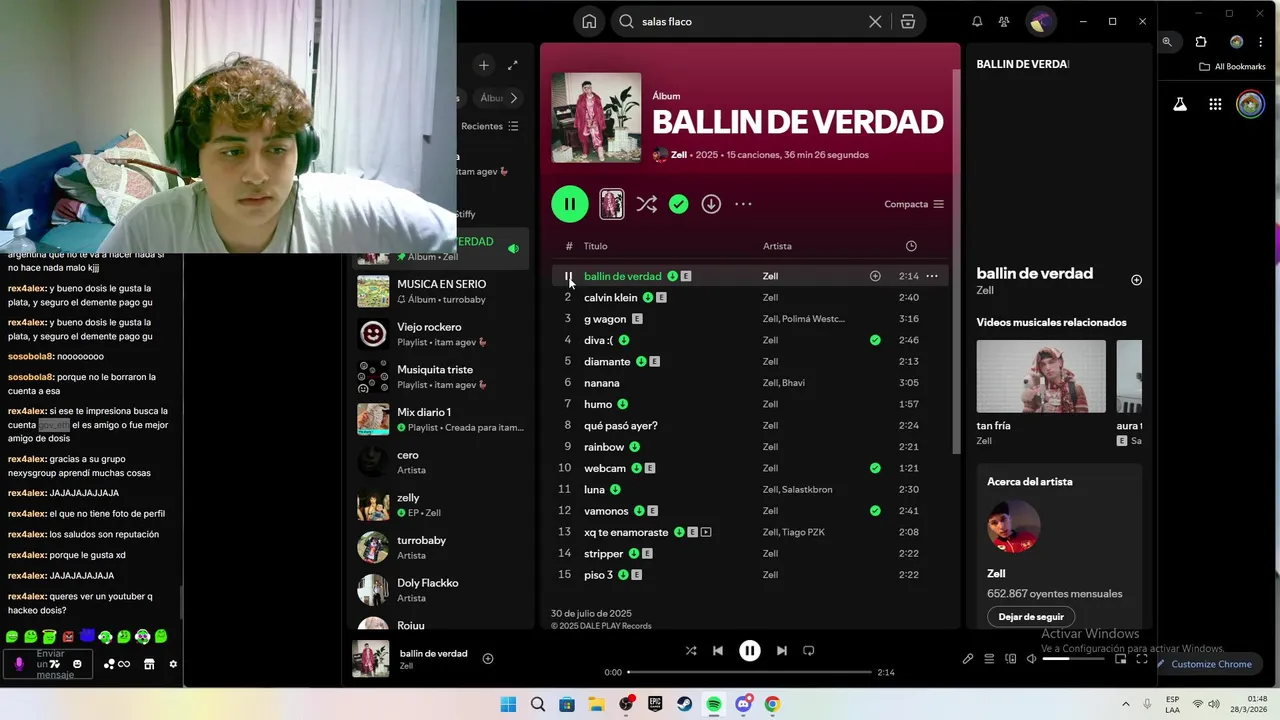Sort tracks by the Artista column header
The width and height of the screenshot is (1280, 720).
click(x=777, y=246)
